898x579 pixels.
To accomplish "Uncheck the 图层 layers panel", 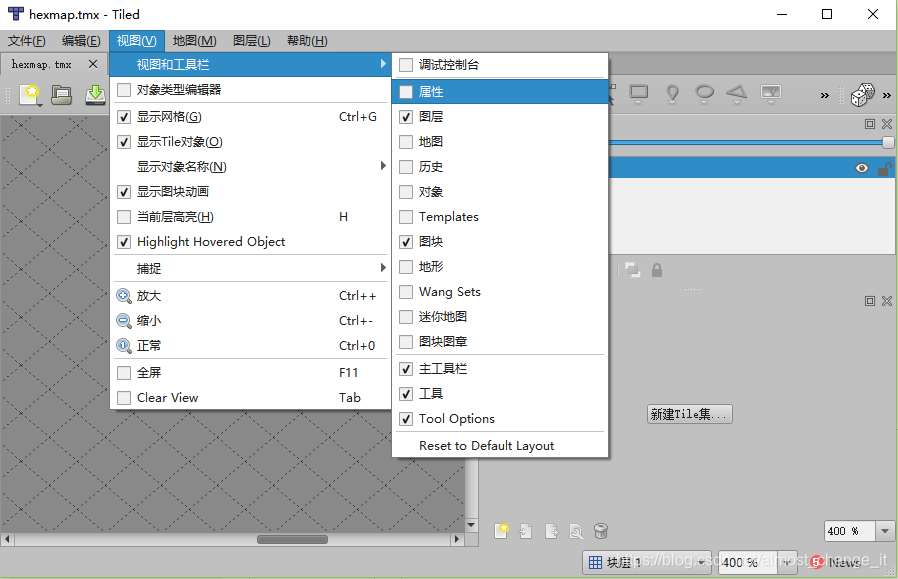I will click(405, 117).
